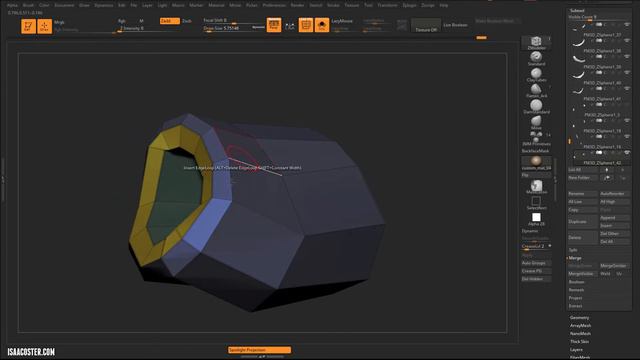Click the MergeSimilar button
This screenshot has width=640, height=360.
click(615, 266)
